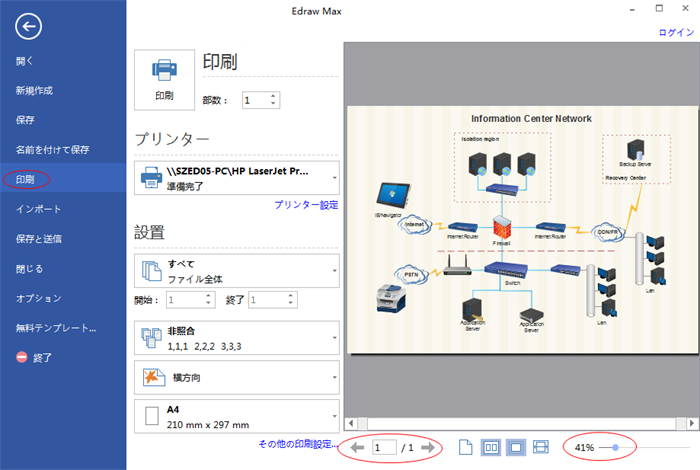
Task: Click the プリンター設定 link
Action: [306, 205]
